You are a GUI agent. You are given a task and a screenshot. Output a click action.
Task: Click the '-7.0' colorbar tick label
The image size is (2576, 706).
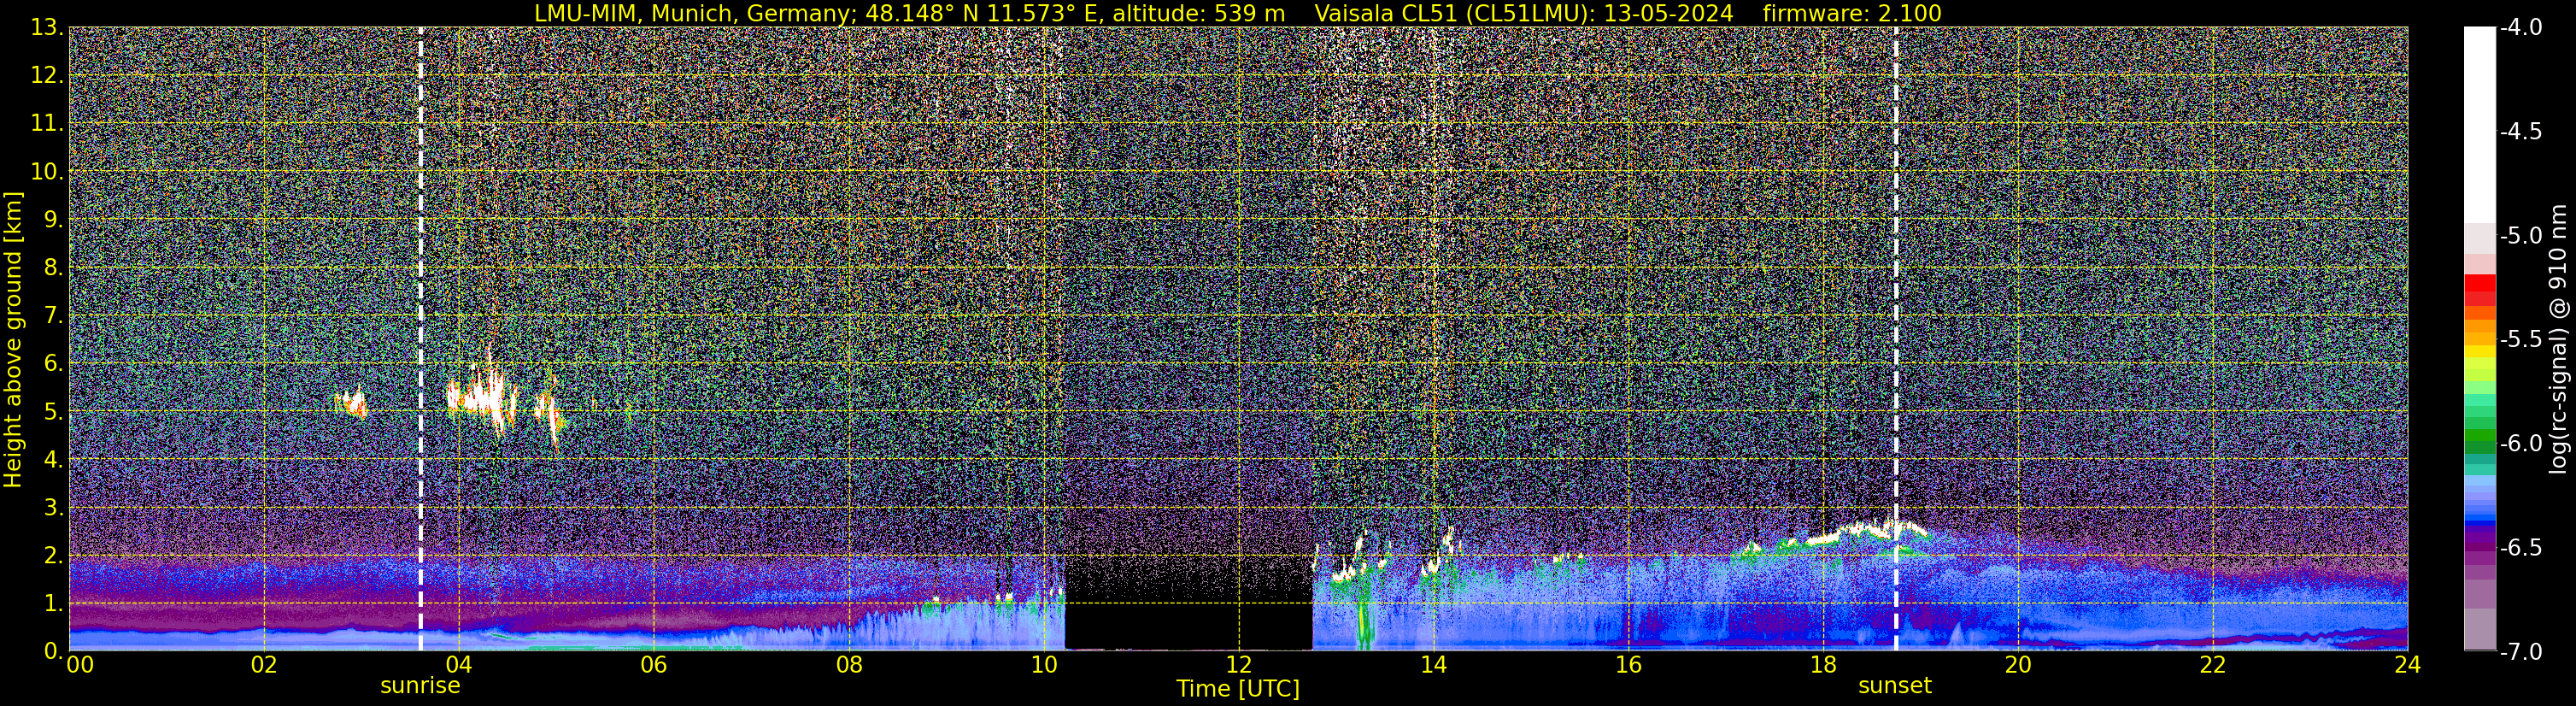(x=2521, y=651)
